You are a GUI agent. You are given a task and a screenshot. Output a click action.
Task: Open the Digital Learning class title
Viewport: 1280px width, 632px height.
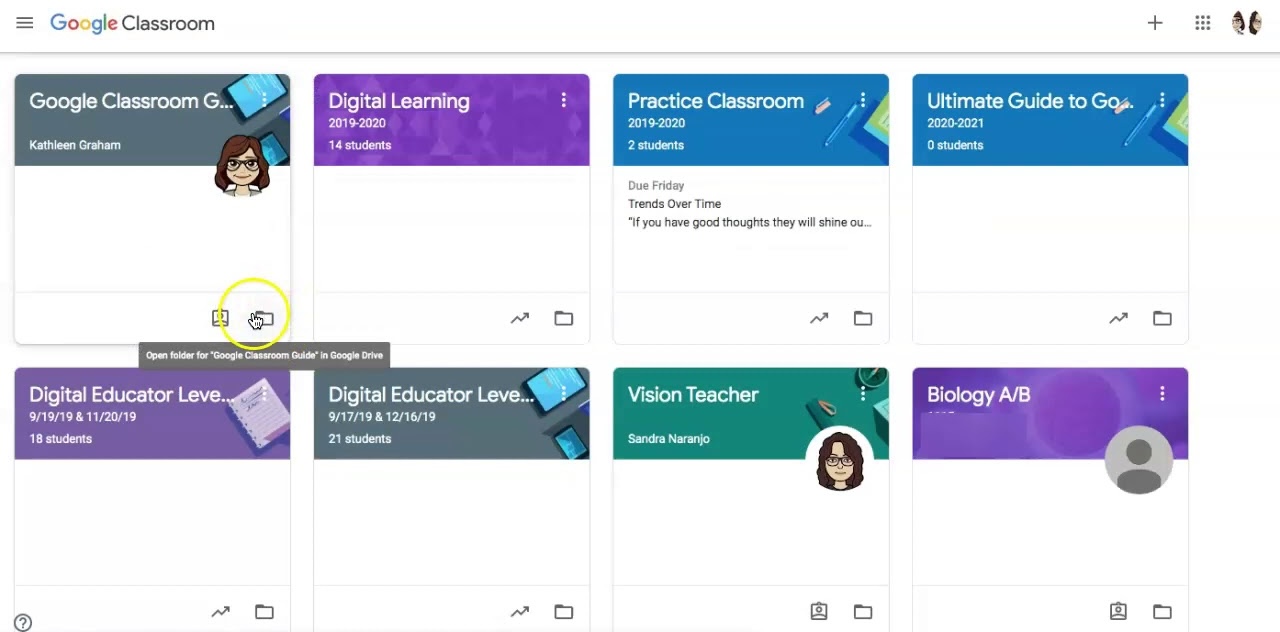click(x=398, y=101)
